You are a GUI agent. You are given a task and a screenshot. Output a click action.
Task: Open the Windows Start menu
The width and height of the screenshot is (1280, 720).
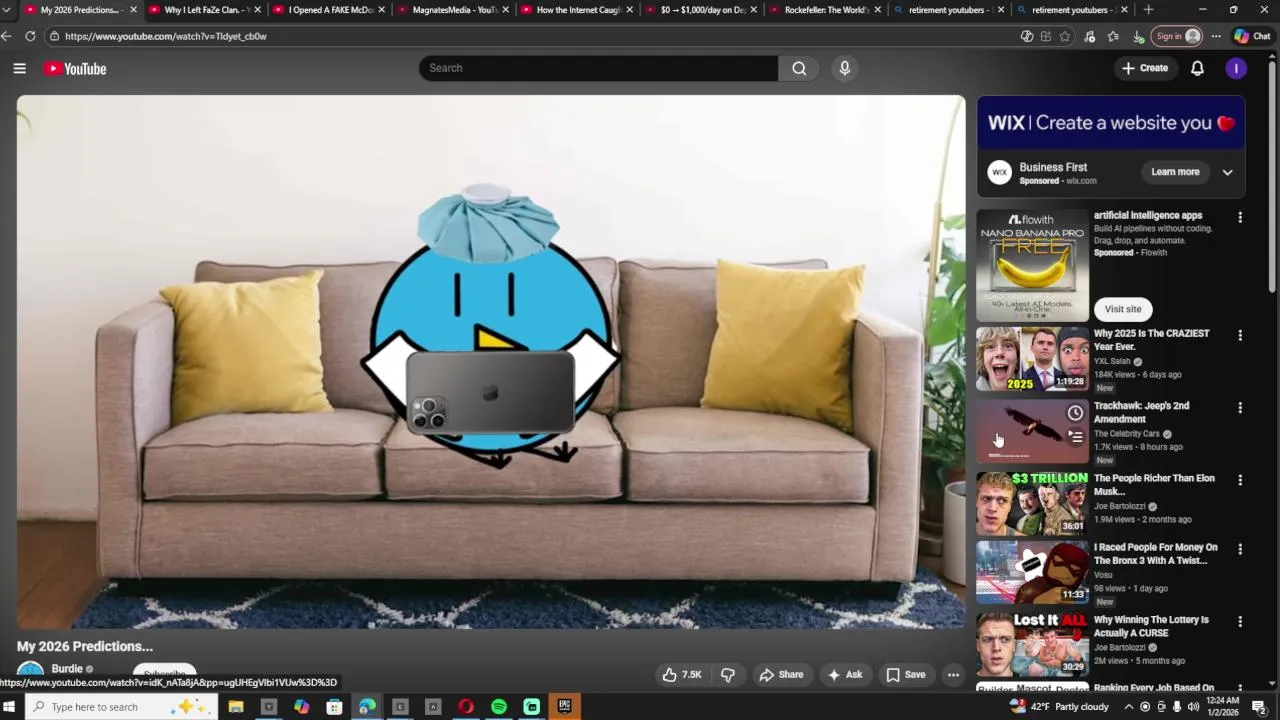click(x=9, y=707)
